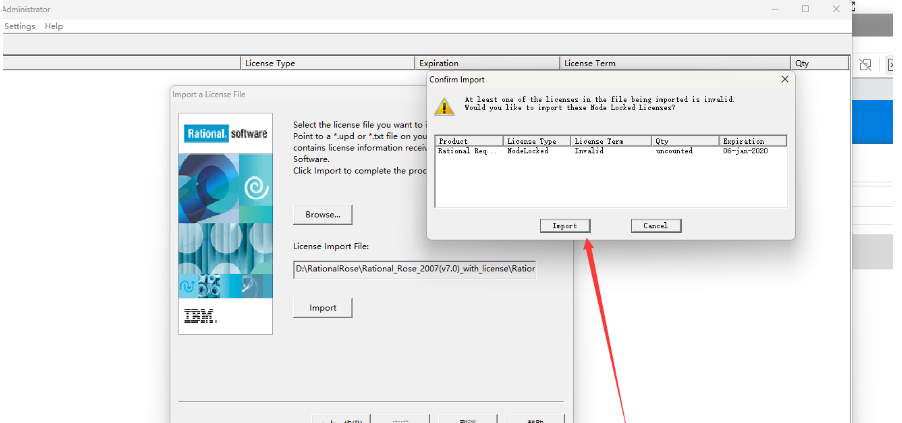Click Import button below License Import File field
This screenshot has height=423, width=902.
coord(323,307)
